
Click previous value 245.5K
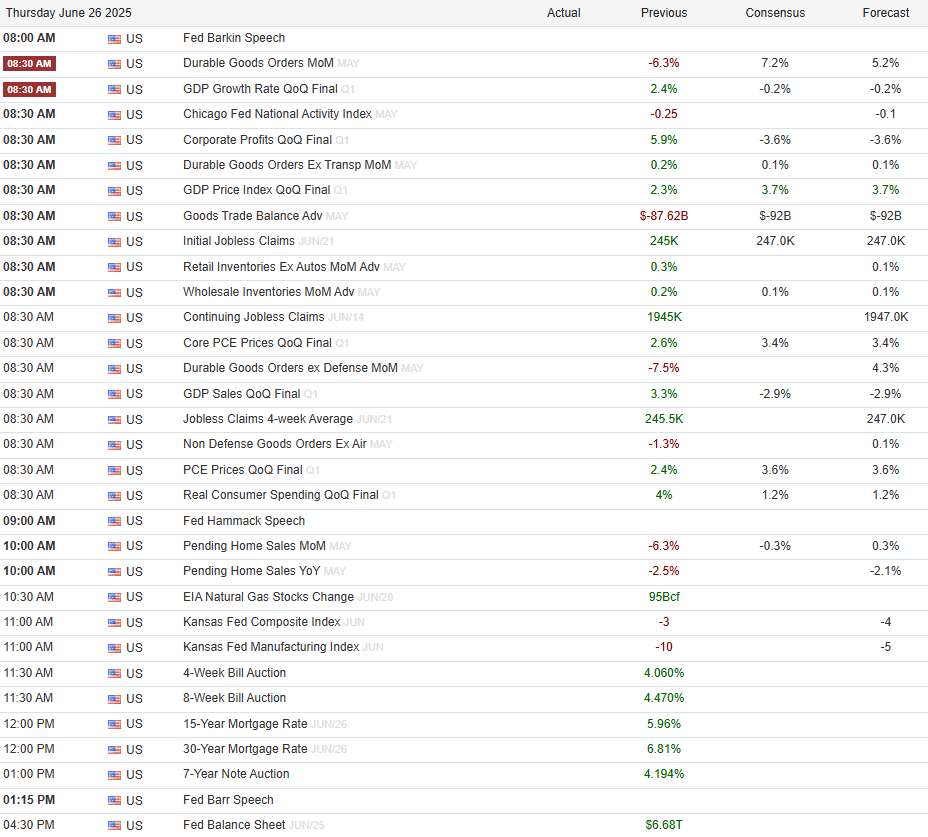(x=664, y=418)
